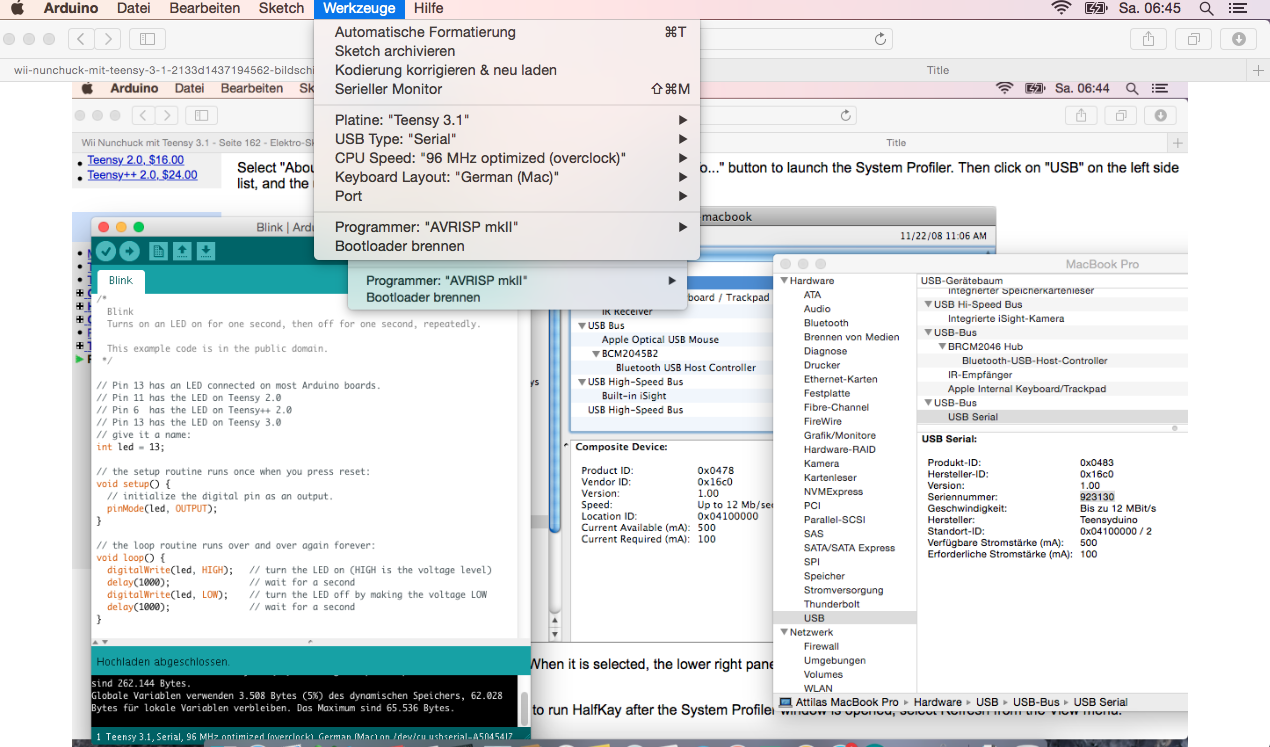The image size is (1270, 747).
Task: Click share icon in embedded Safari screenshot
Action: 1080,116
